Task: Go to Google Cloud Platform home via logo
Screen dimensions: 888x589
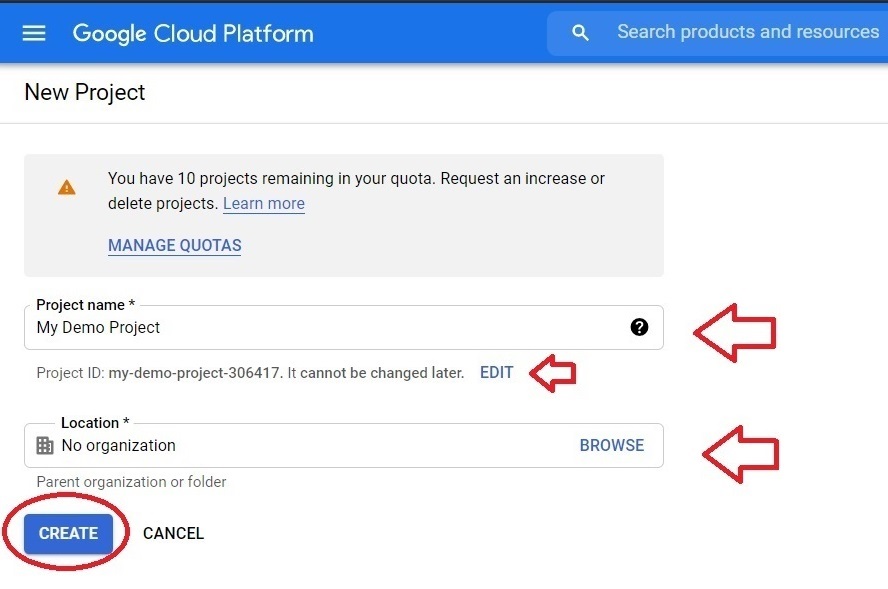Action: [x=193, y=33]
